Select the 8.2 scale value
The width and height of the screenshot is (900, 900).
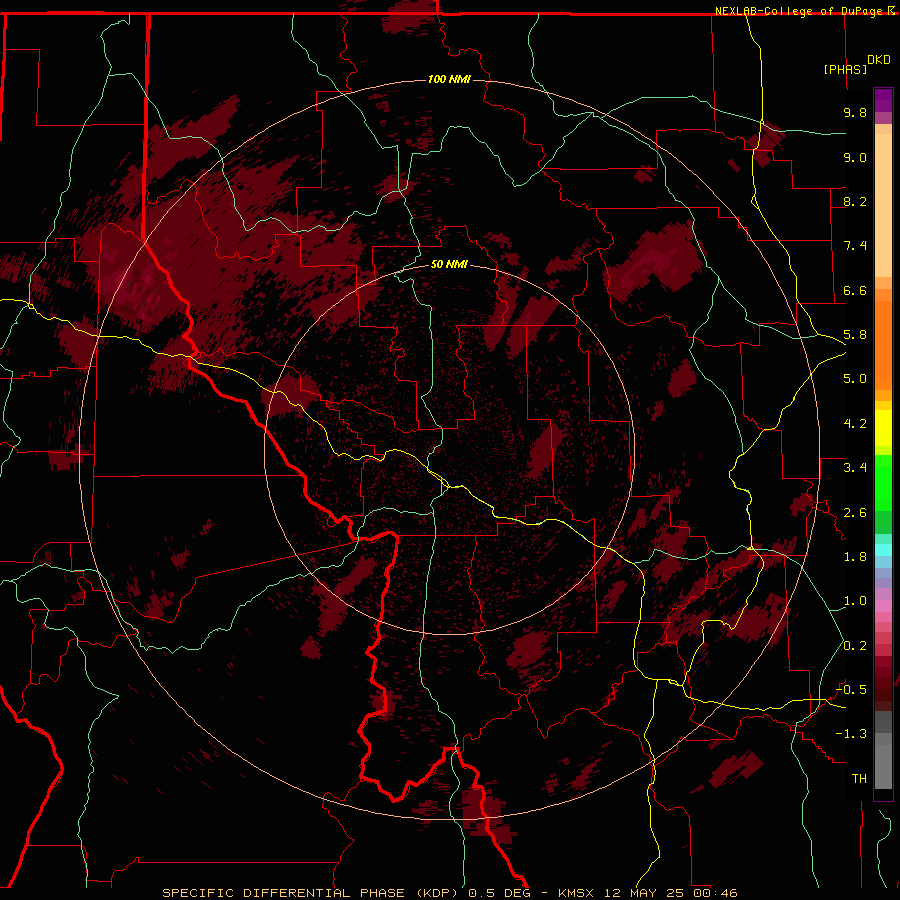[x=855, y=201]
